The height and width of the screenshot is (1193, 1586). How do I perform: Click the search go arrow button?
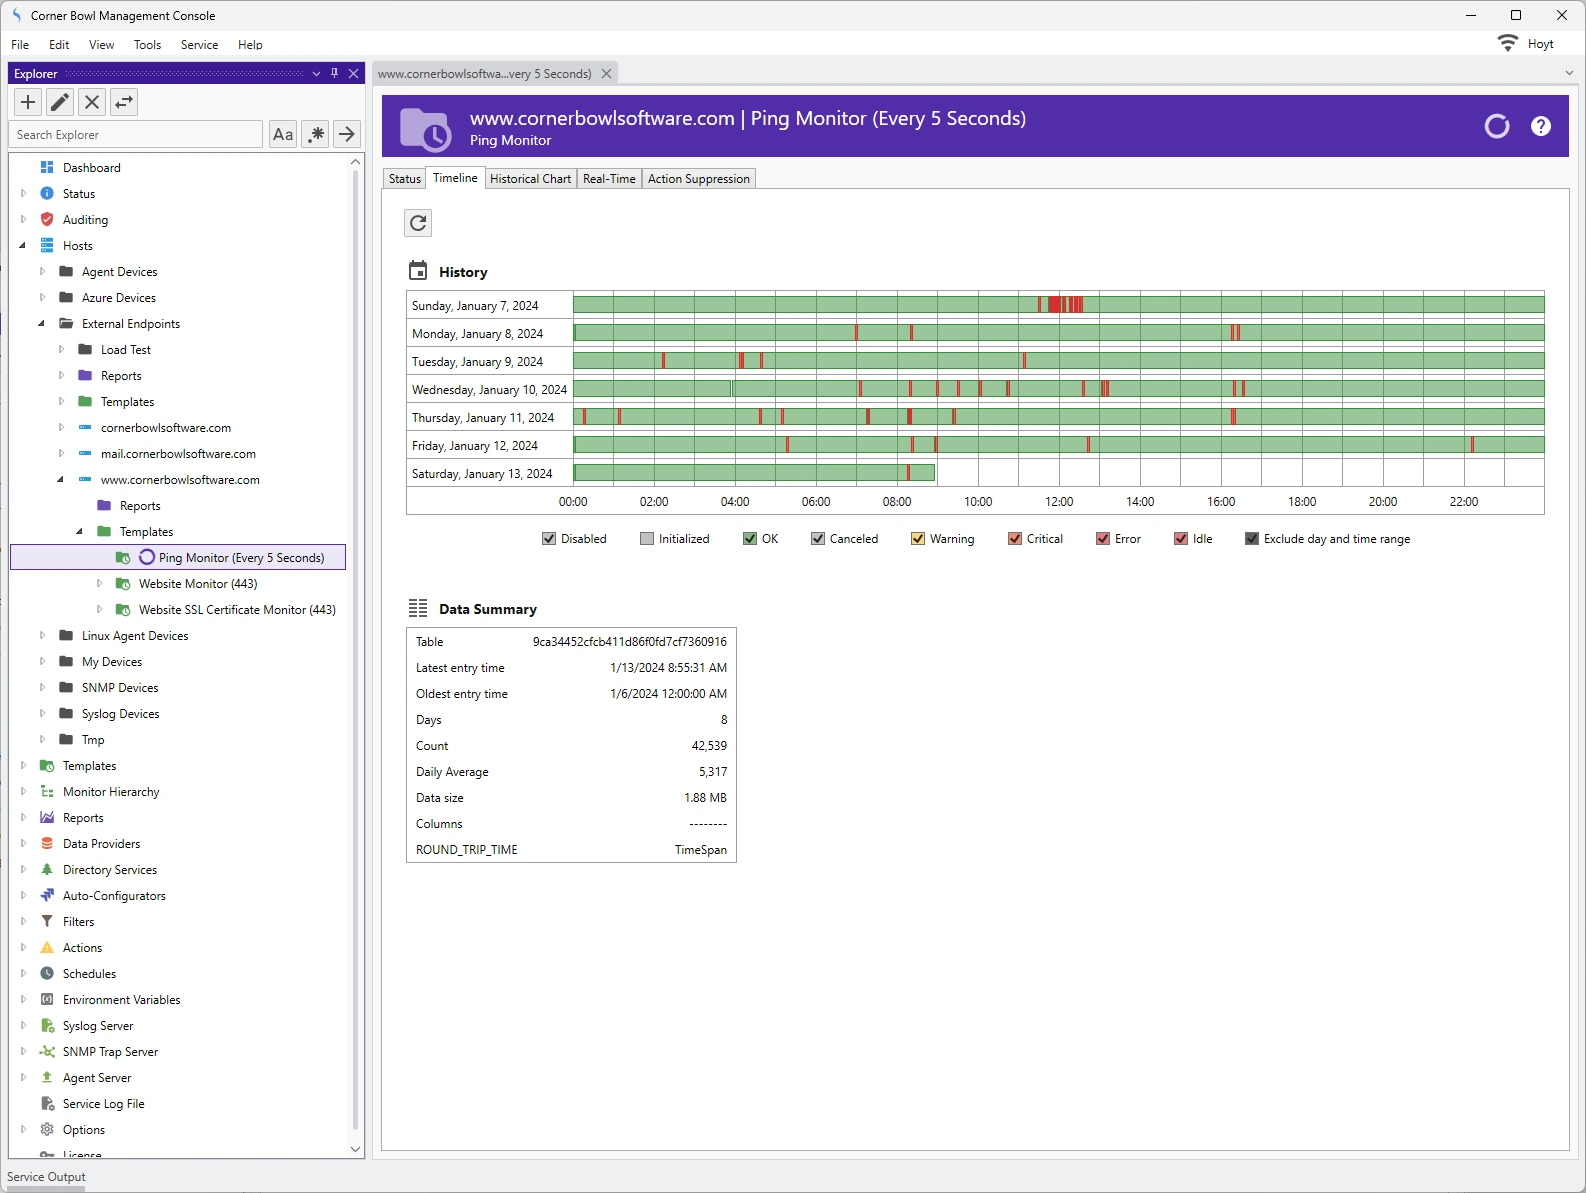click(346, 134)
